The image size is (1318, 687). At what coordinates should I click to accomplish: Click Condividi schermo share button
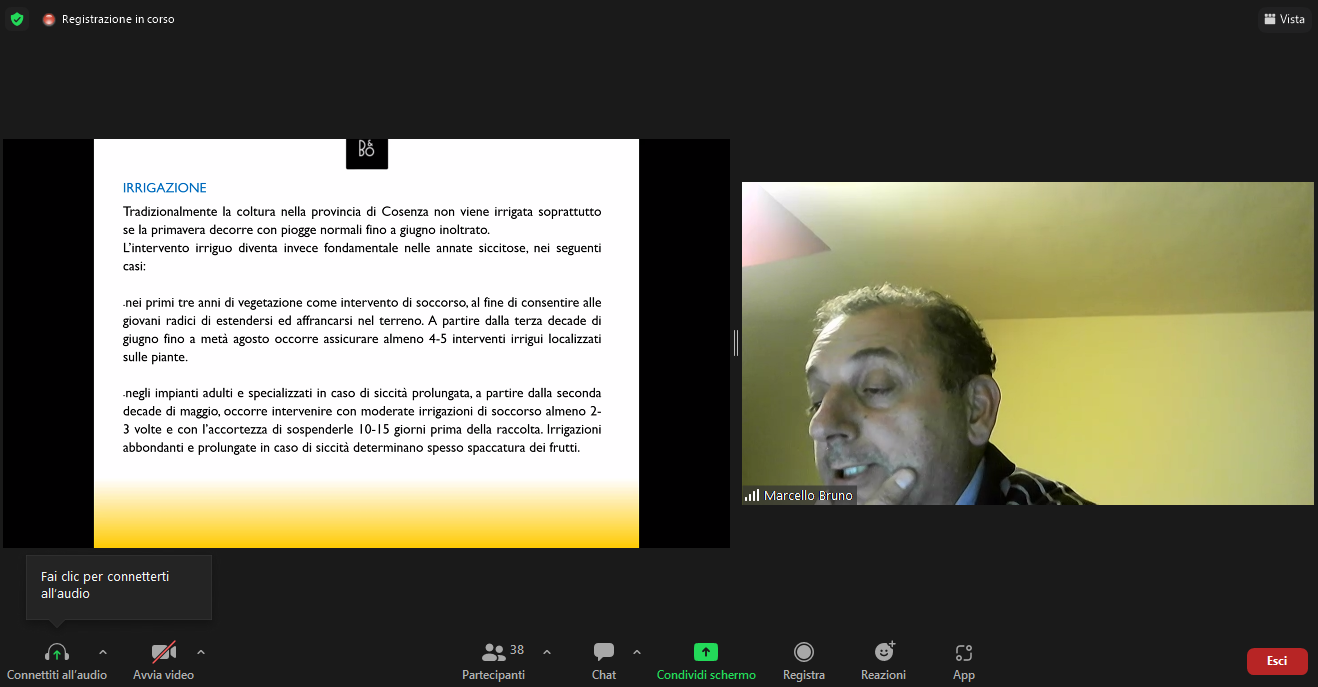tap(706, 661)
